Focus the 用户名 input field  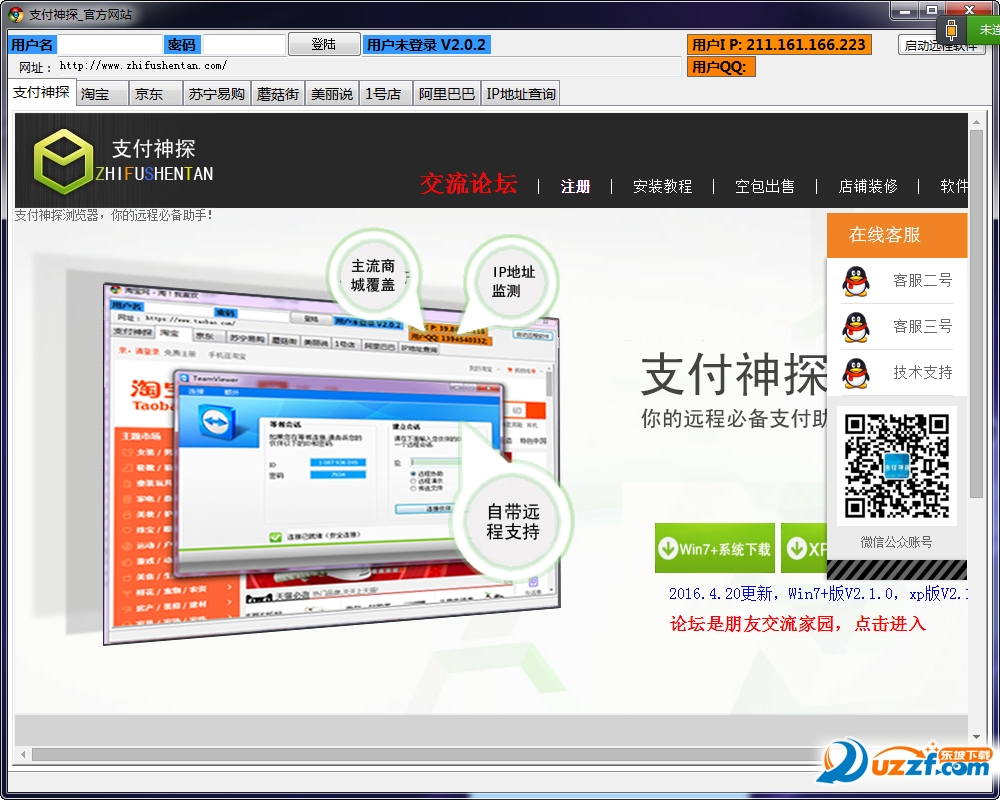pos(110,45)
